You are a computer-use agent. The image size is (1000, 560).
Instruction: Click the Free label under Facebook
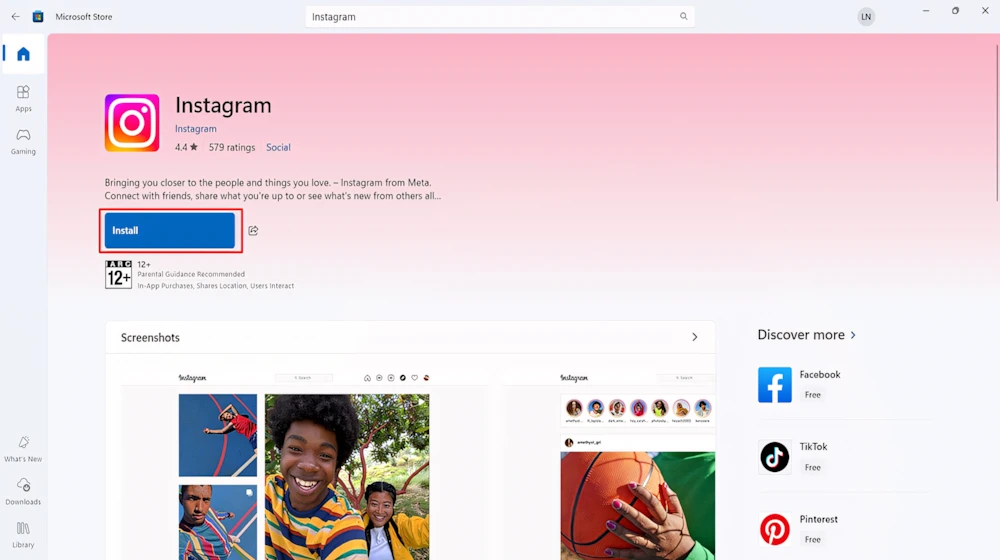(812, 395)
